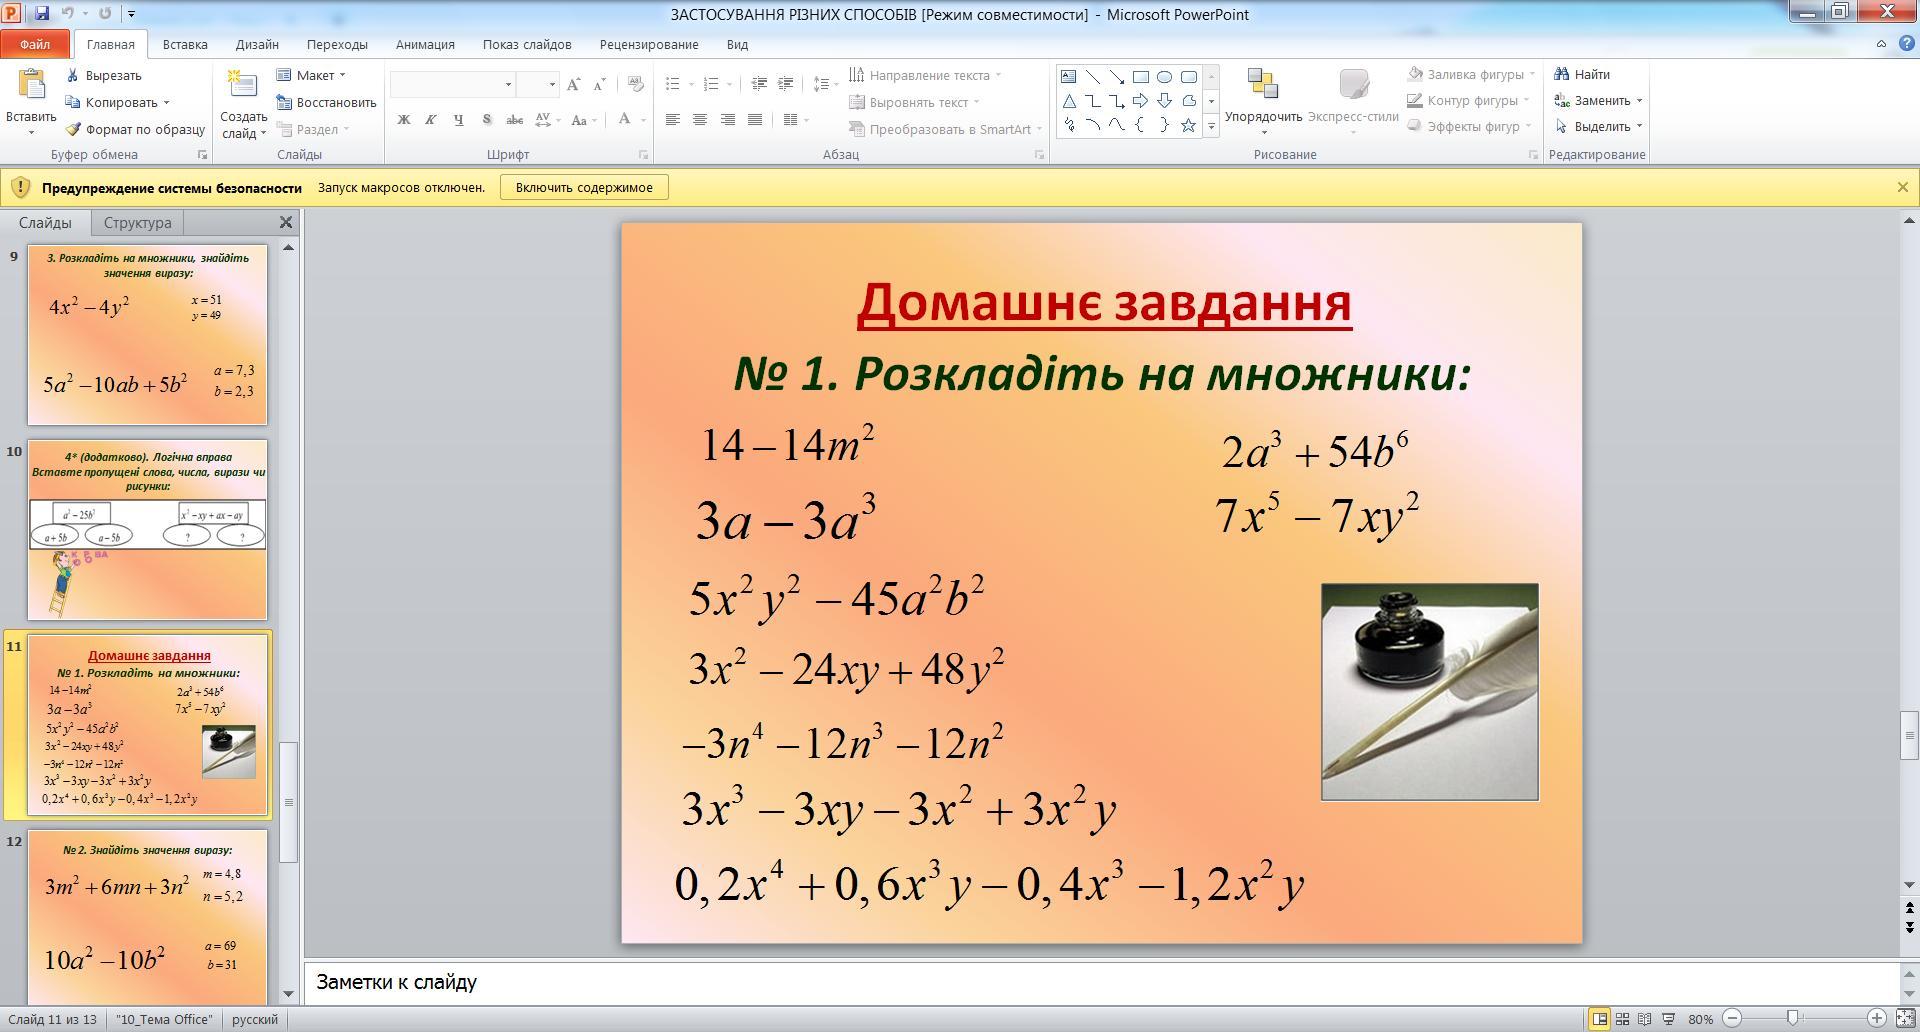Click the 80% zoom level indicator
The width and height of the screenshot is (1920, 1032).
coord(1701,1019)
